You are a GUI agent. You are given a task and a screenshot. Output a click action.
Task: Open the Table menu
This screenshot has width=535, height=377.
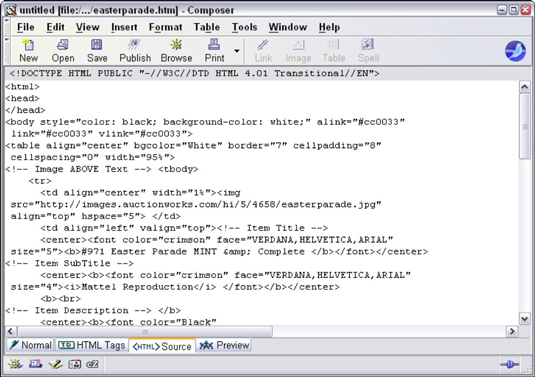pyautogui.click(x=207, y=27)
